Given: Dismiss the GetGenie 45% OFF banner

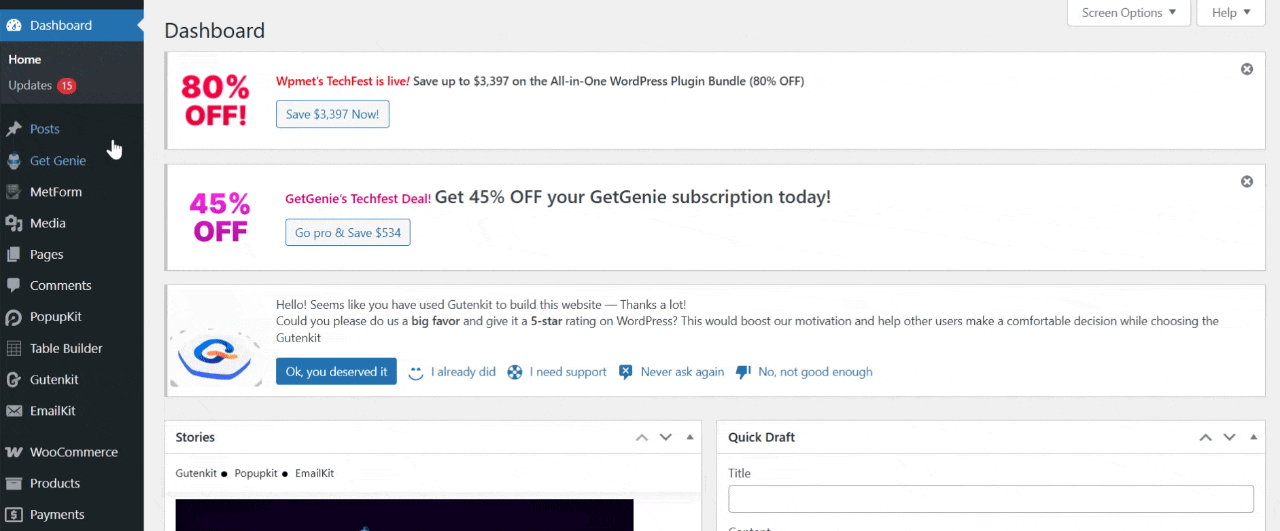Looking at the screenshot, I should (1247, 182).
